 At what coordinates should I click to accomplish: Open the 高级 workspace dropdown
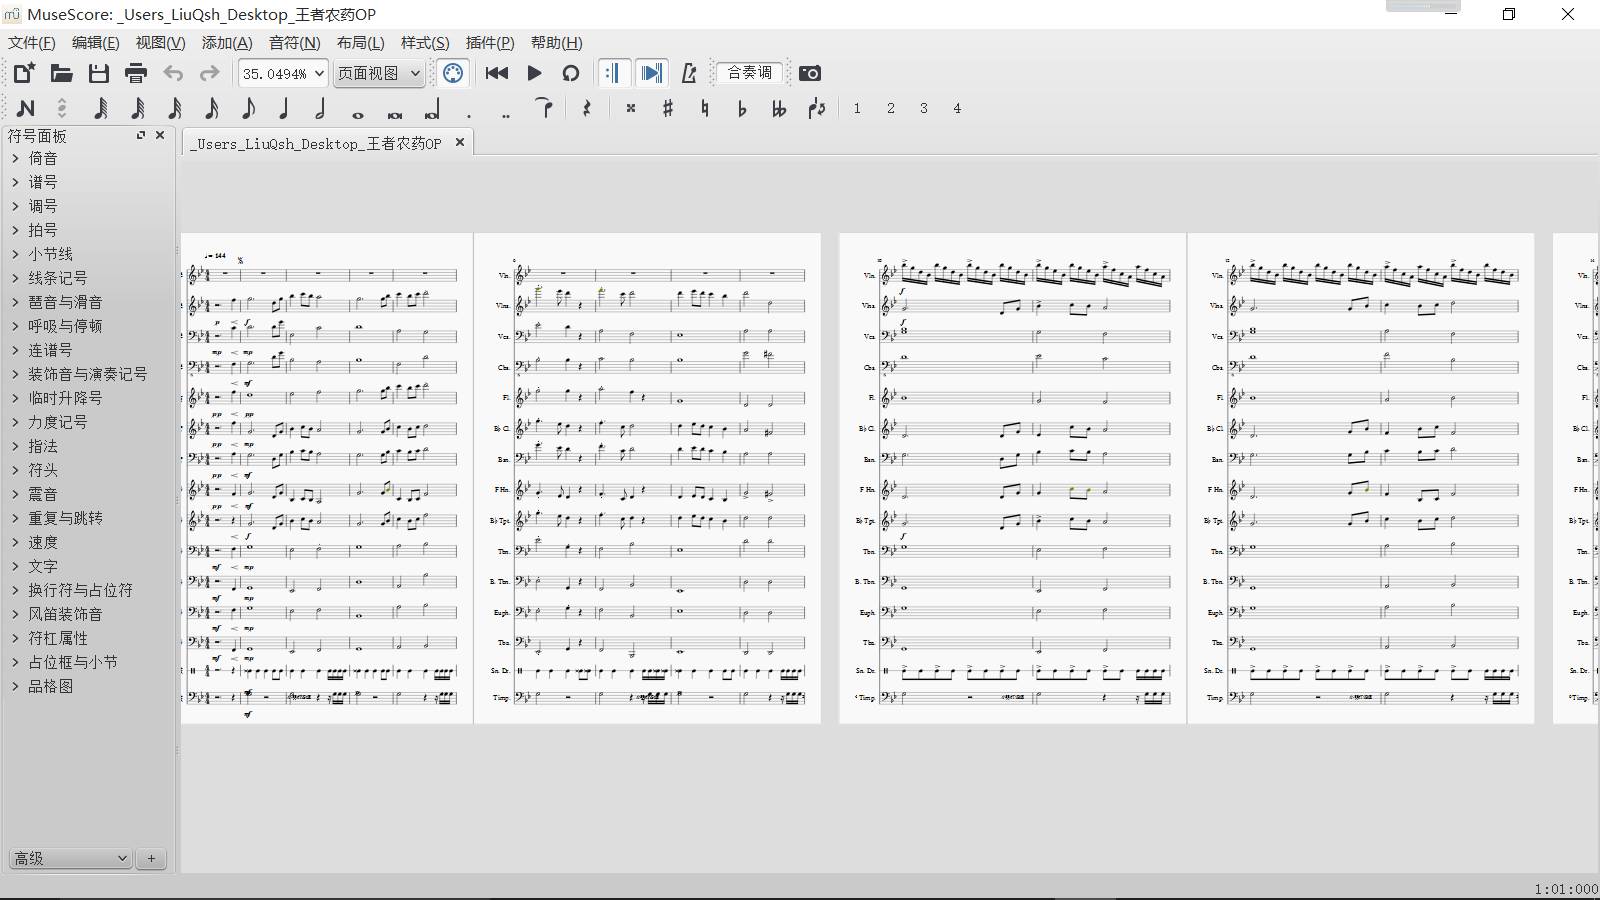[x=71, y=858]
